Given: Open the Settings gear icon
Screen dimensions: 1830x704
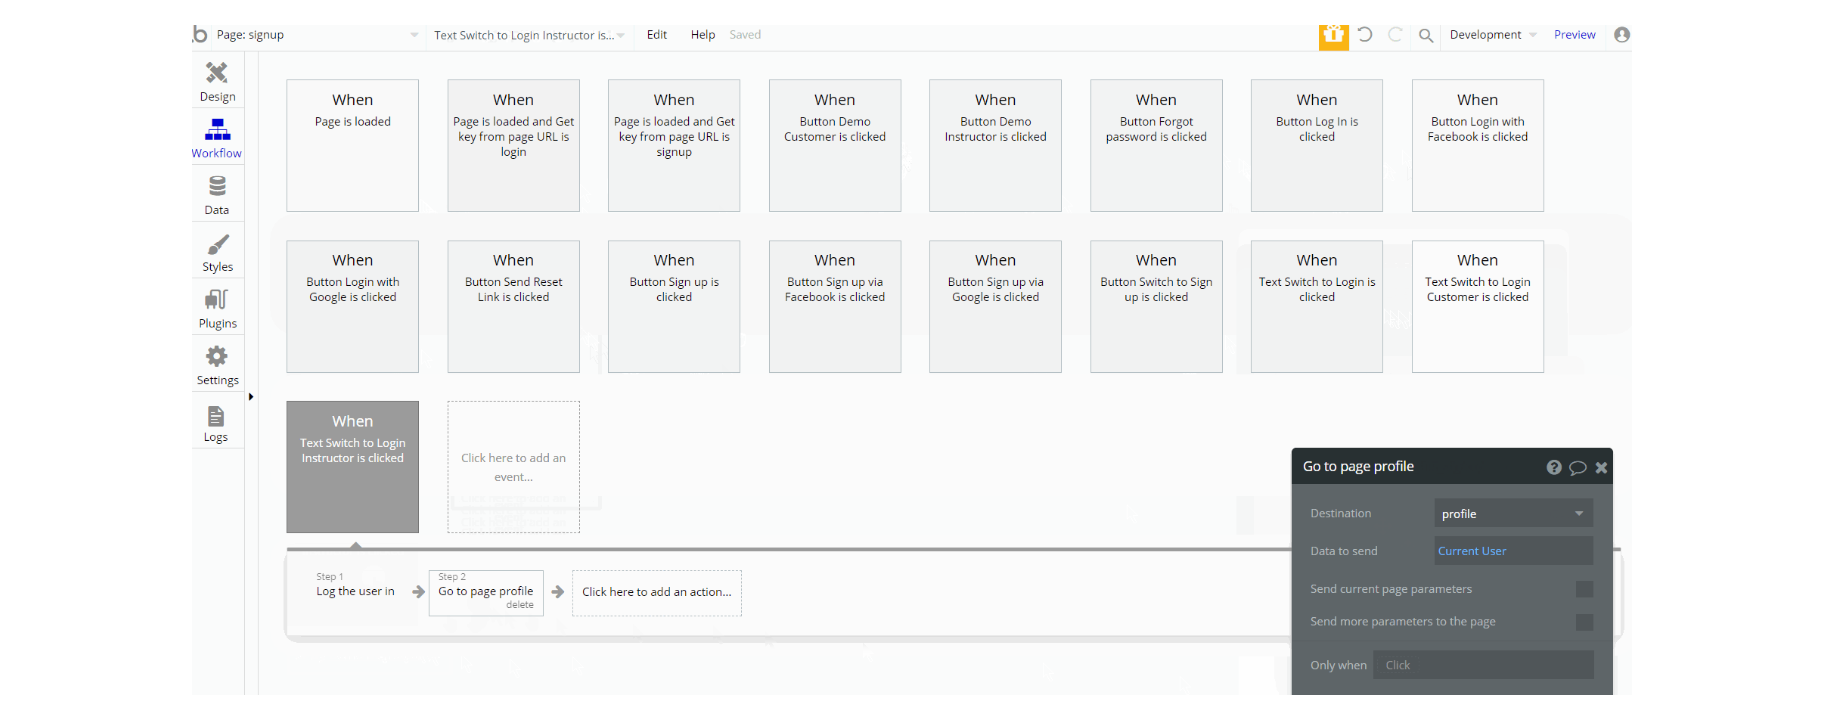Looking at the screenshot, I should tap(217, 357).
